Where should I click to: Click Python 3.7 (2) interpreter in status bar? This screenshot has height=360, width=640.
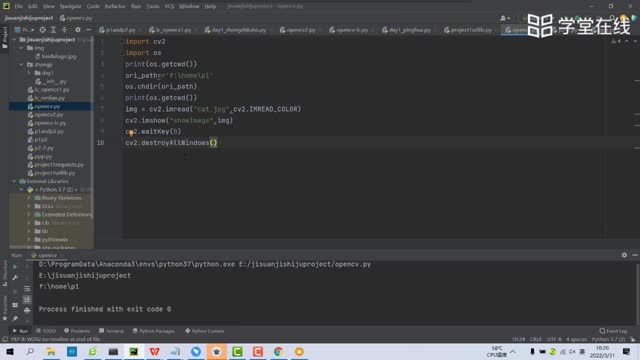(x=608, y=340)
